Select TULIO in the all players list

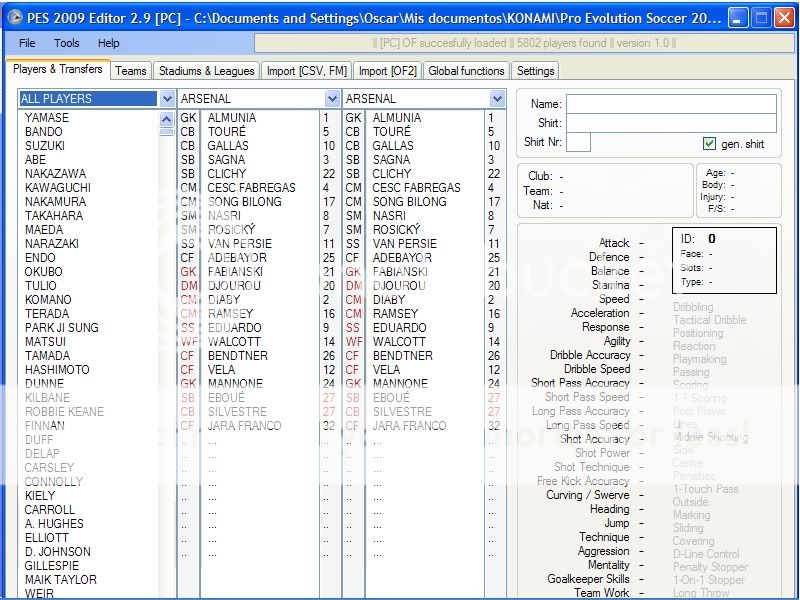pyautogui.click(x=40, y=286)
